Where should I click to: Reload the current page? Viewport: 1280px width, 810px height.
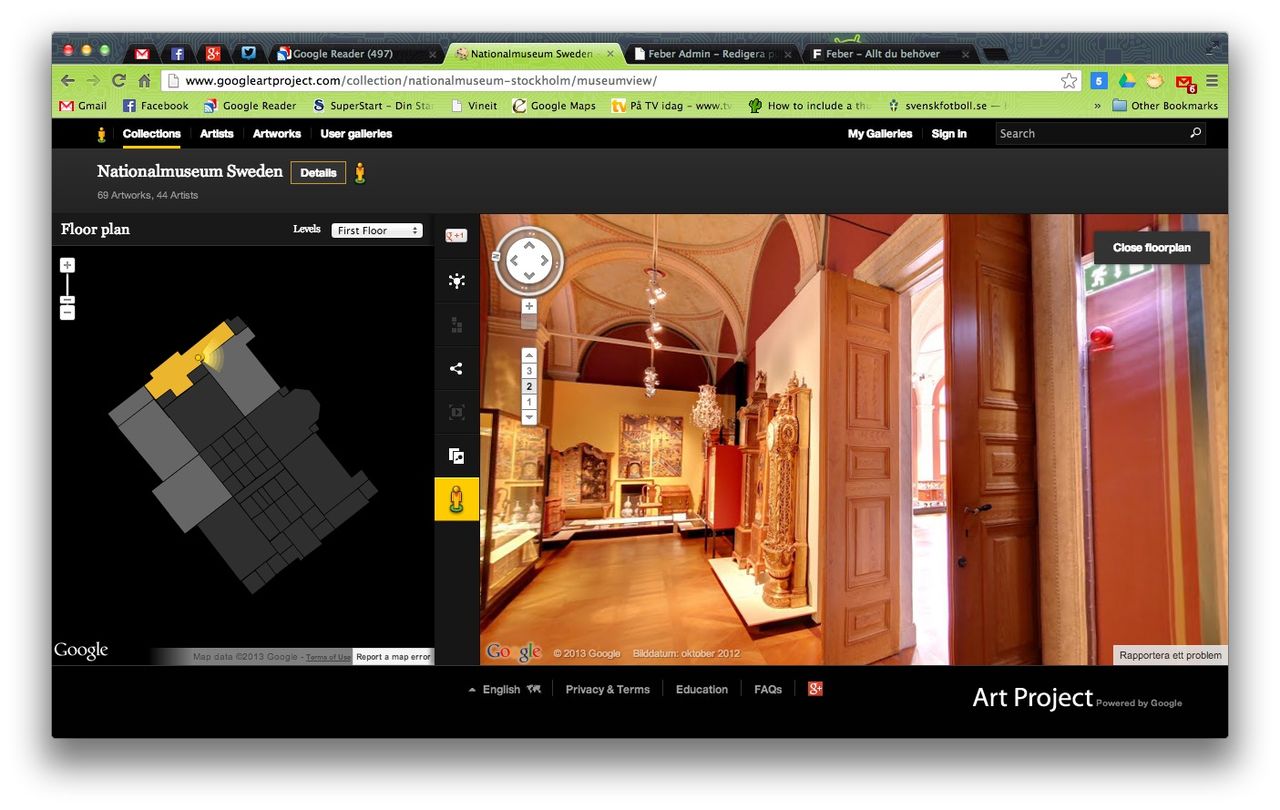coord(119,81)
